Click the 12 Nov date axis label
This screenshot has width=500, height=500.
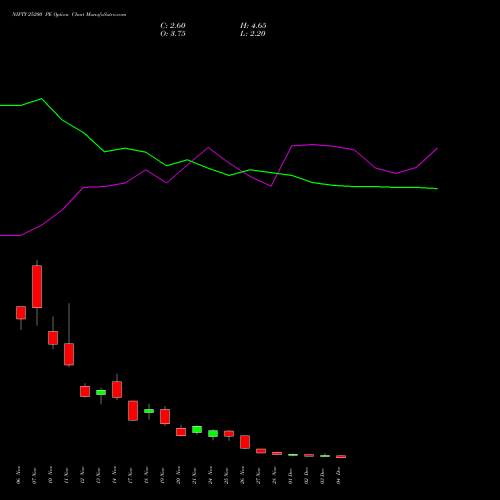82,475
